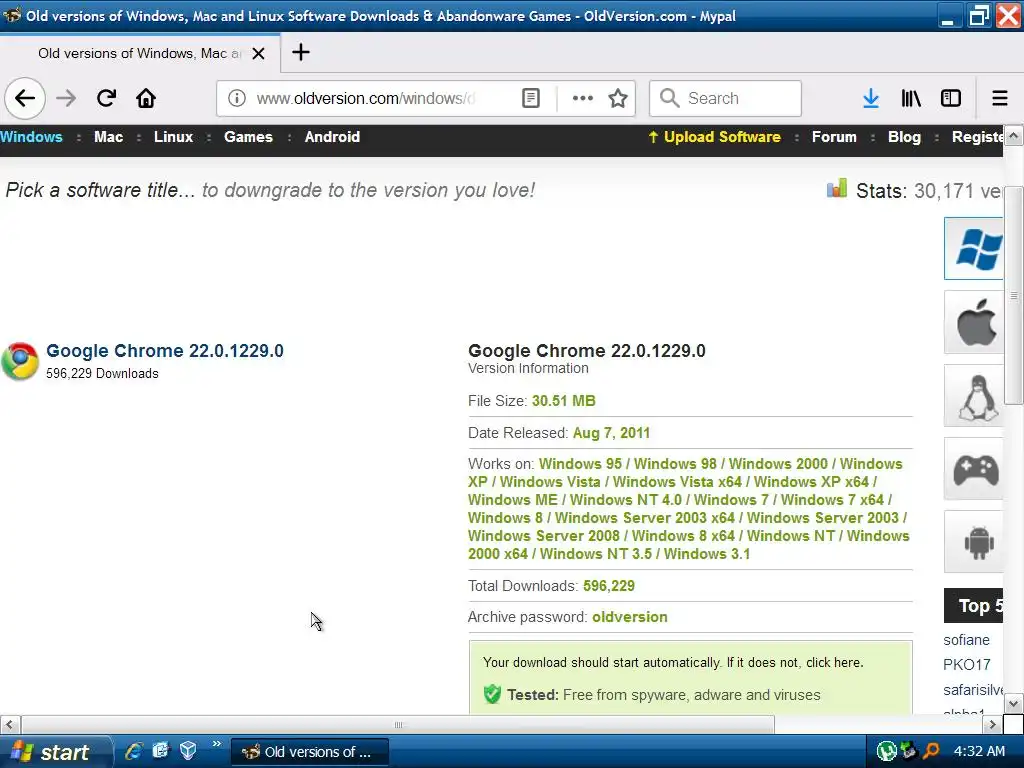
Task: Click the browser Search box
Action: coord(725,99)
